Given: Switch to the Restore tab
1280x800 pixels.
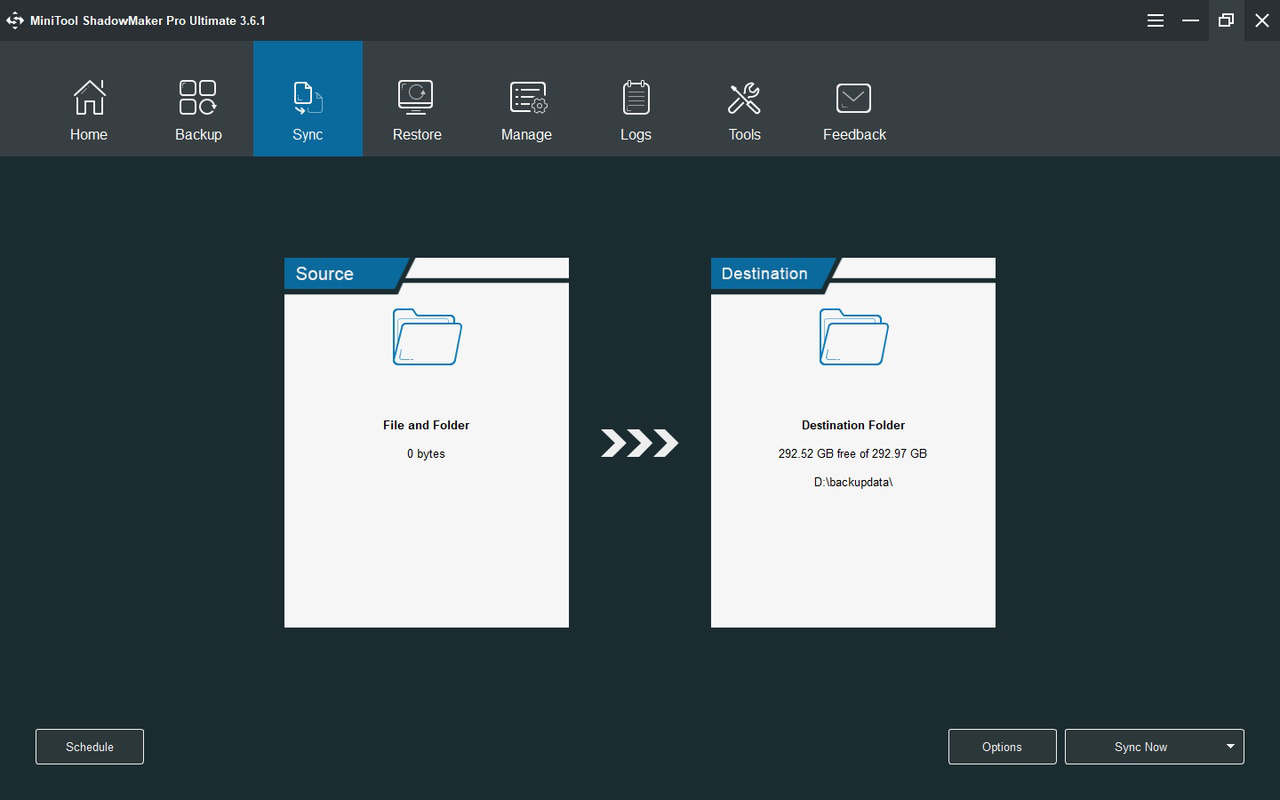Looking at the screenshot, I should (x=417, y=110).
